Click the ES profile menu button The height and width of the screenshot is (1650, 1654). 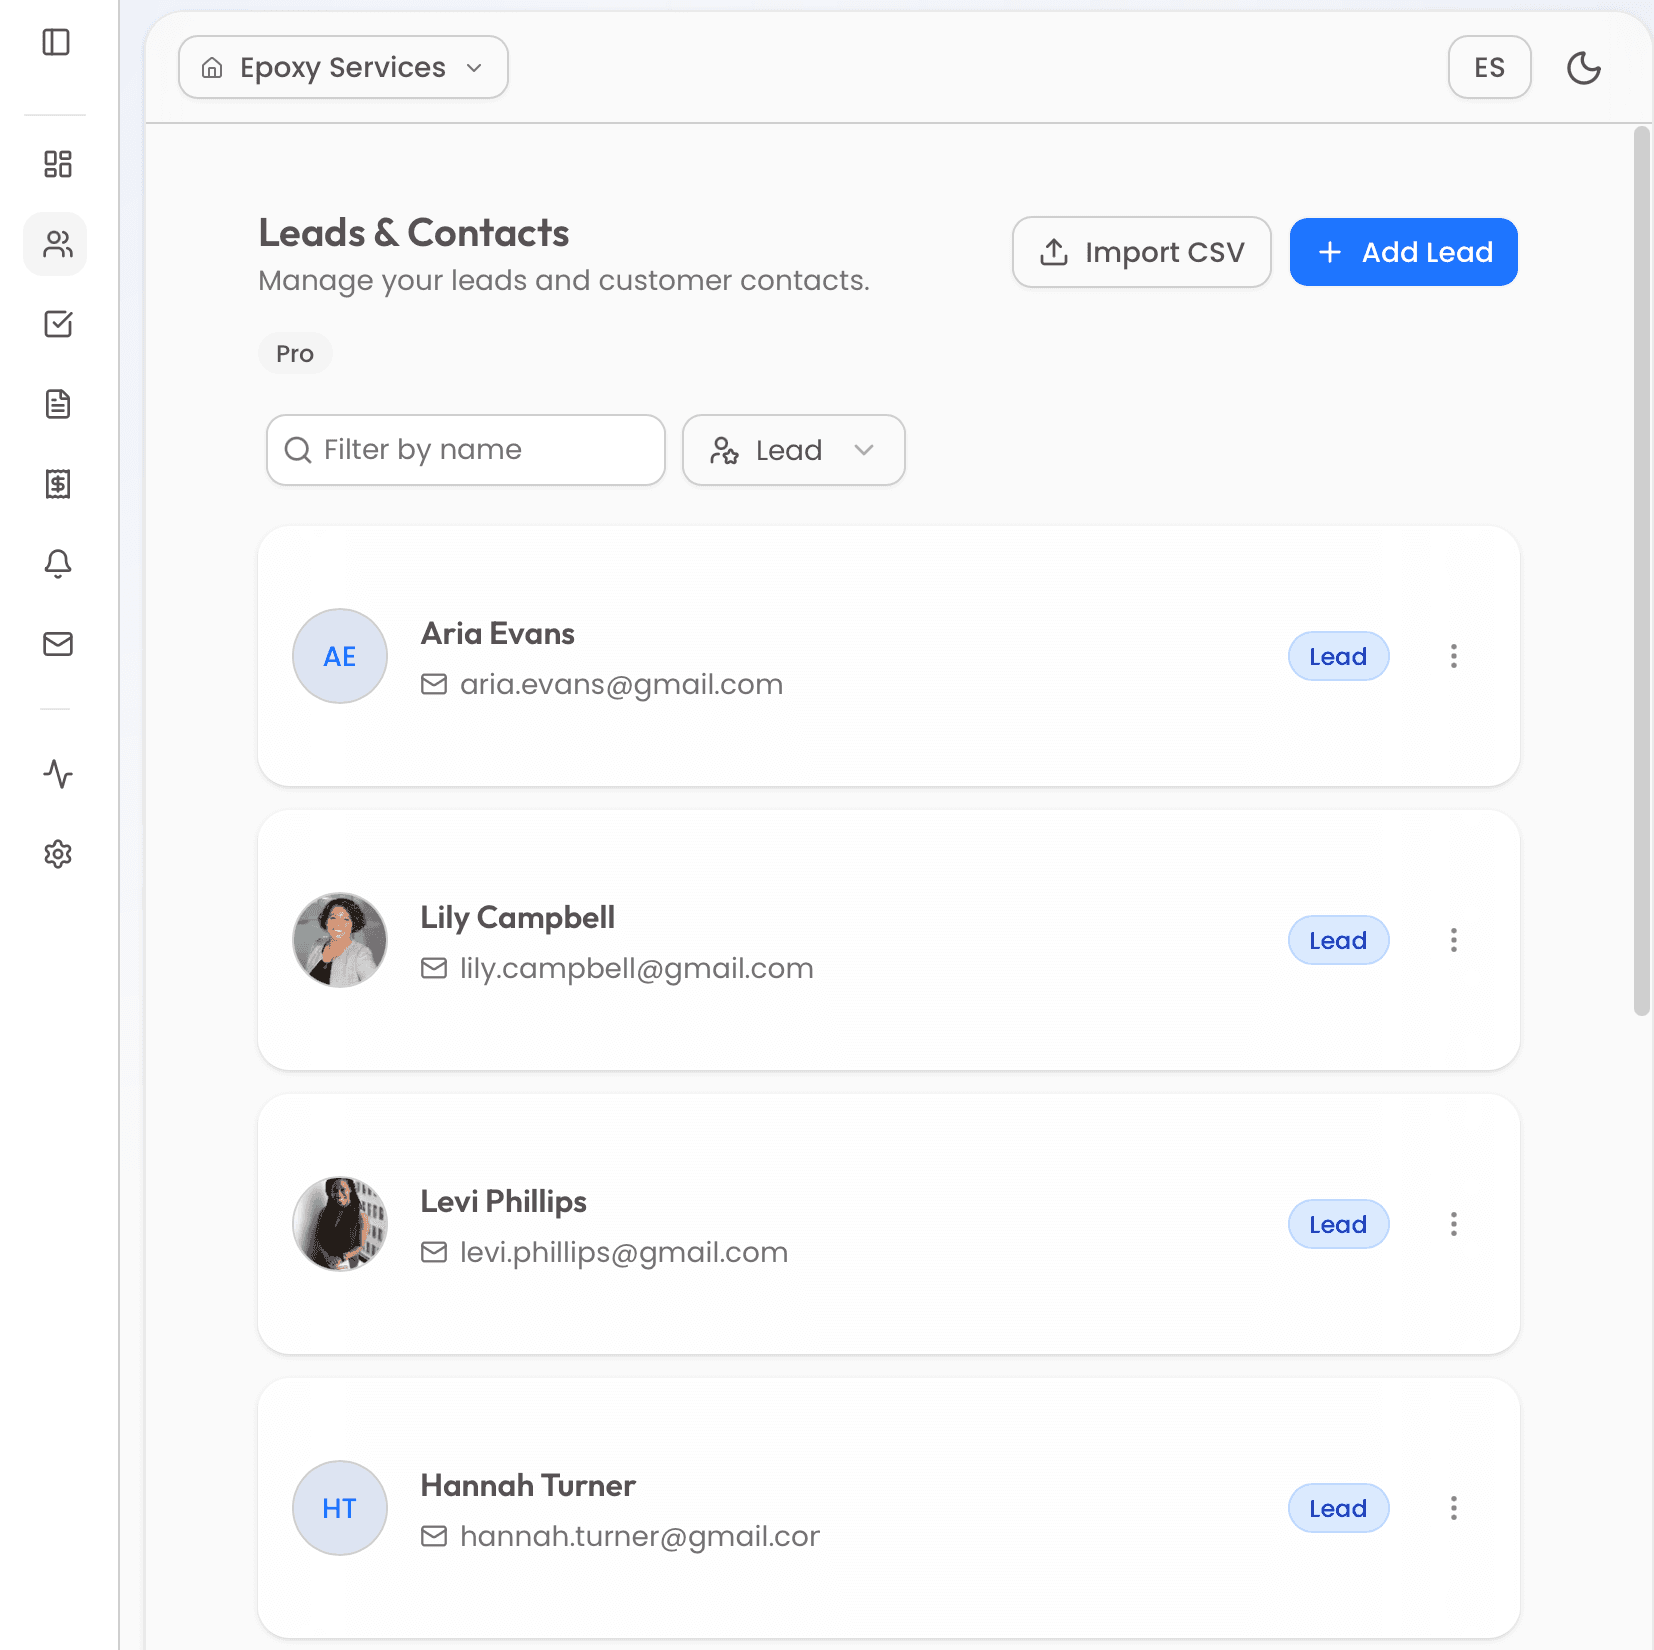1489,67
